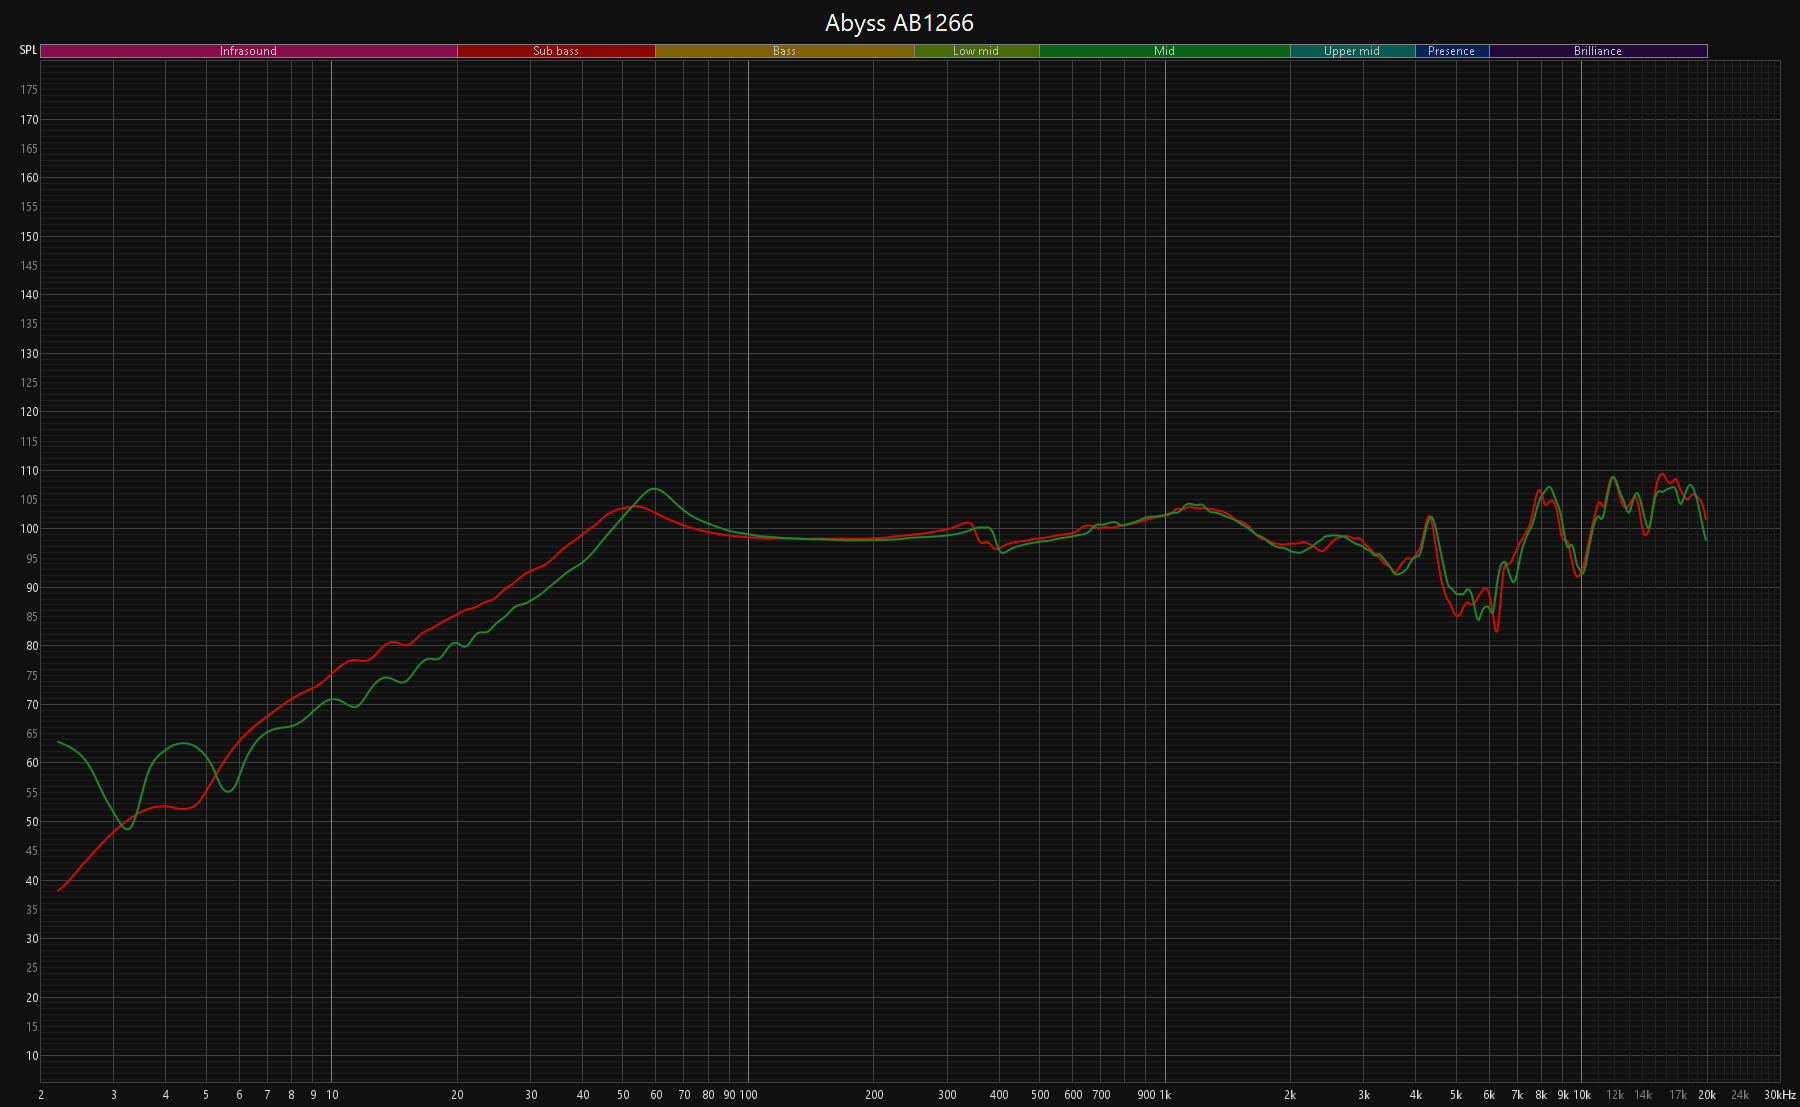Click the 175 SPL tick label

click(x=30, y=90)
